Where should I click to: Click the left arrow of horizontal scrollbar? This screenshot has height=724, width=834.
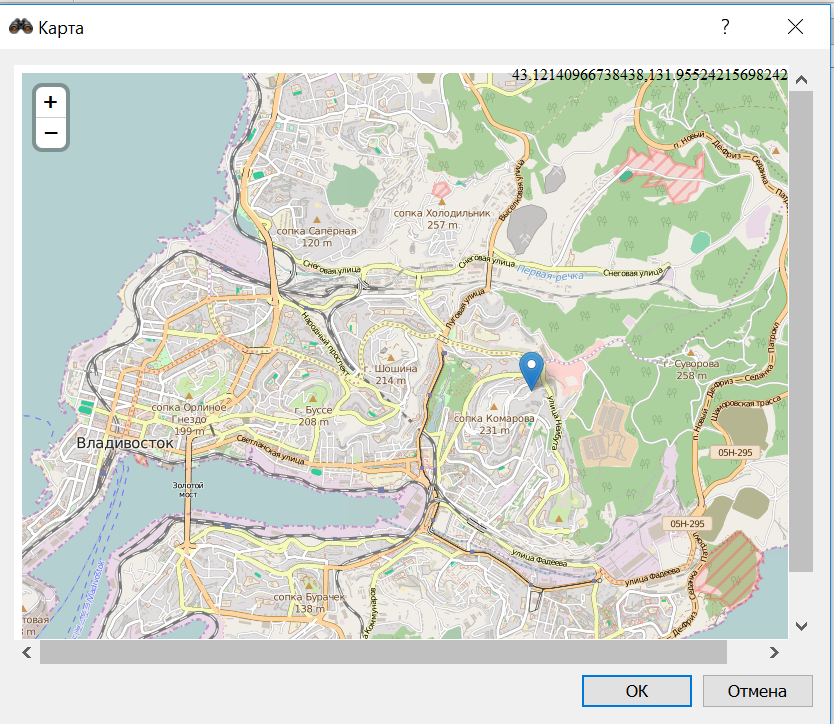(x=27, y=652)
